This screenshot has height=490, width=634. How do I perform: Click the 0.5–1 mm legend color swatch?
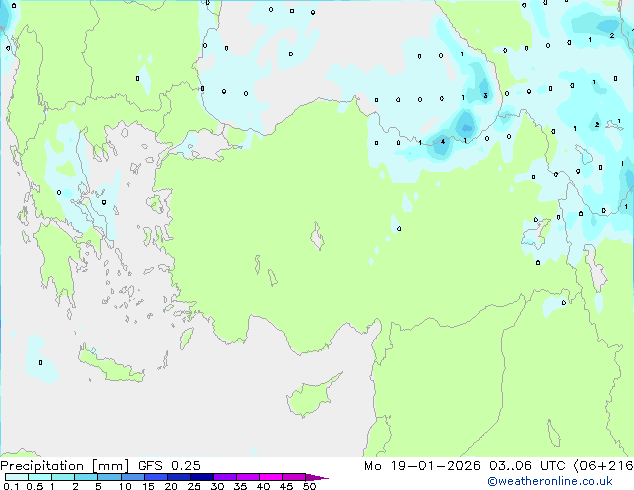(40, 477)
